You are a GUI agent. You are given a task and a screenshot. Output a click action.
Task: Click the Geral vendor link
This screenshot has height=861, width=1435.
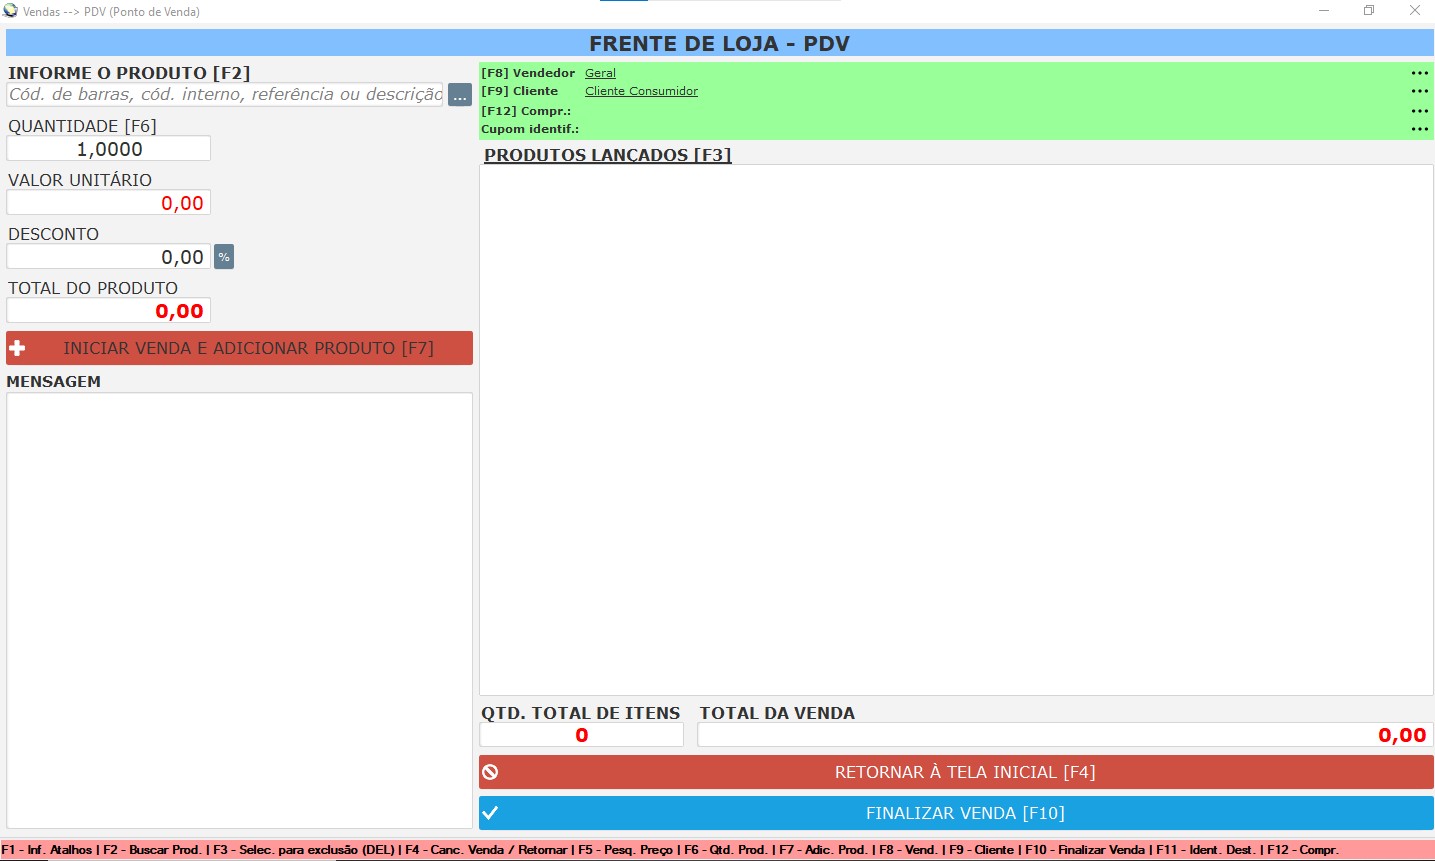click(600, 73)
